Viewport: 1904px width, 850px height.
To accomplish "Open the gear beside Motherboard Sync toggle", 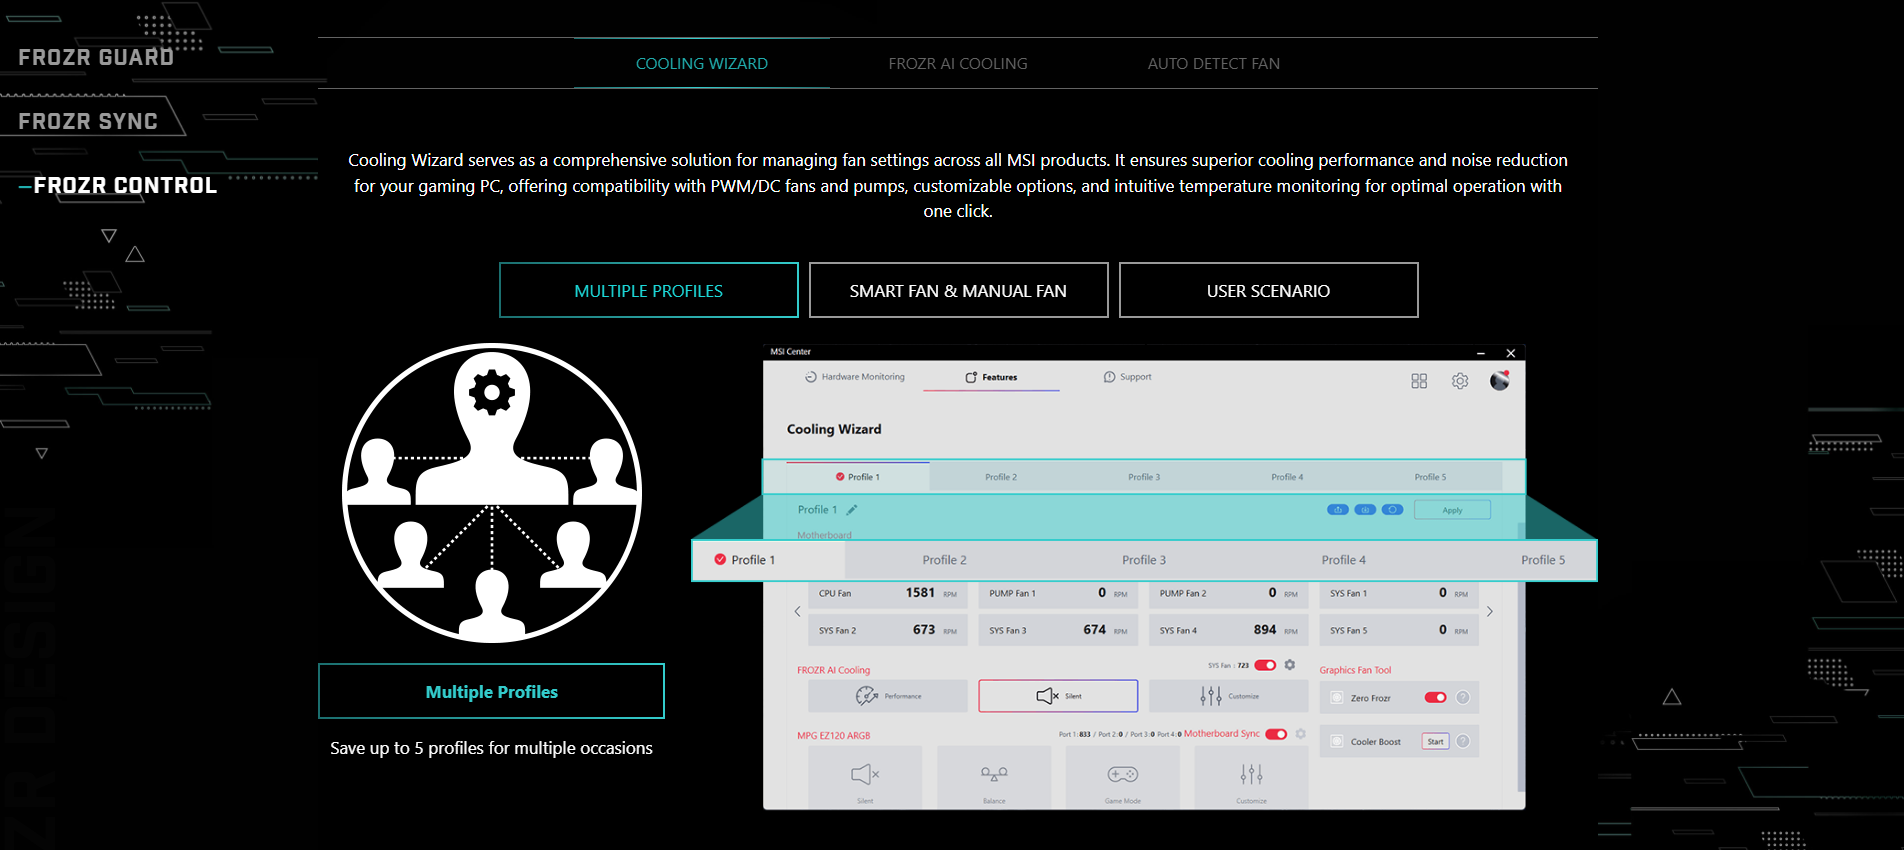I will (1301, 734).
